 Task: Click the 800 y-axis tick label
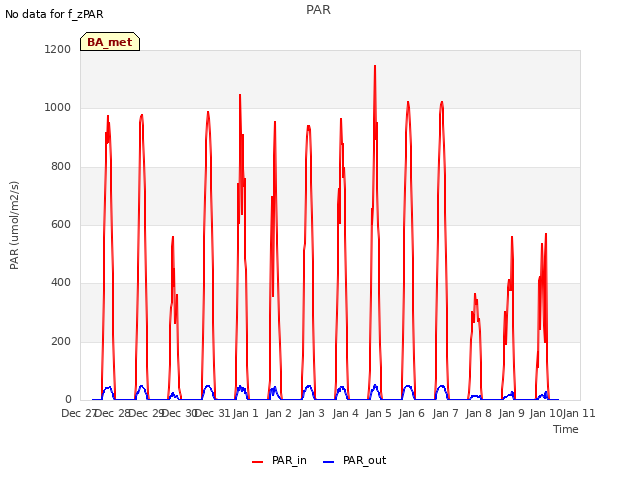61,167
